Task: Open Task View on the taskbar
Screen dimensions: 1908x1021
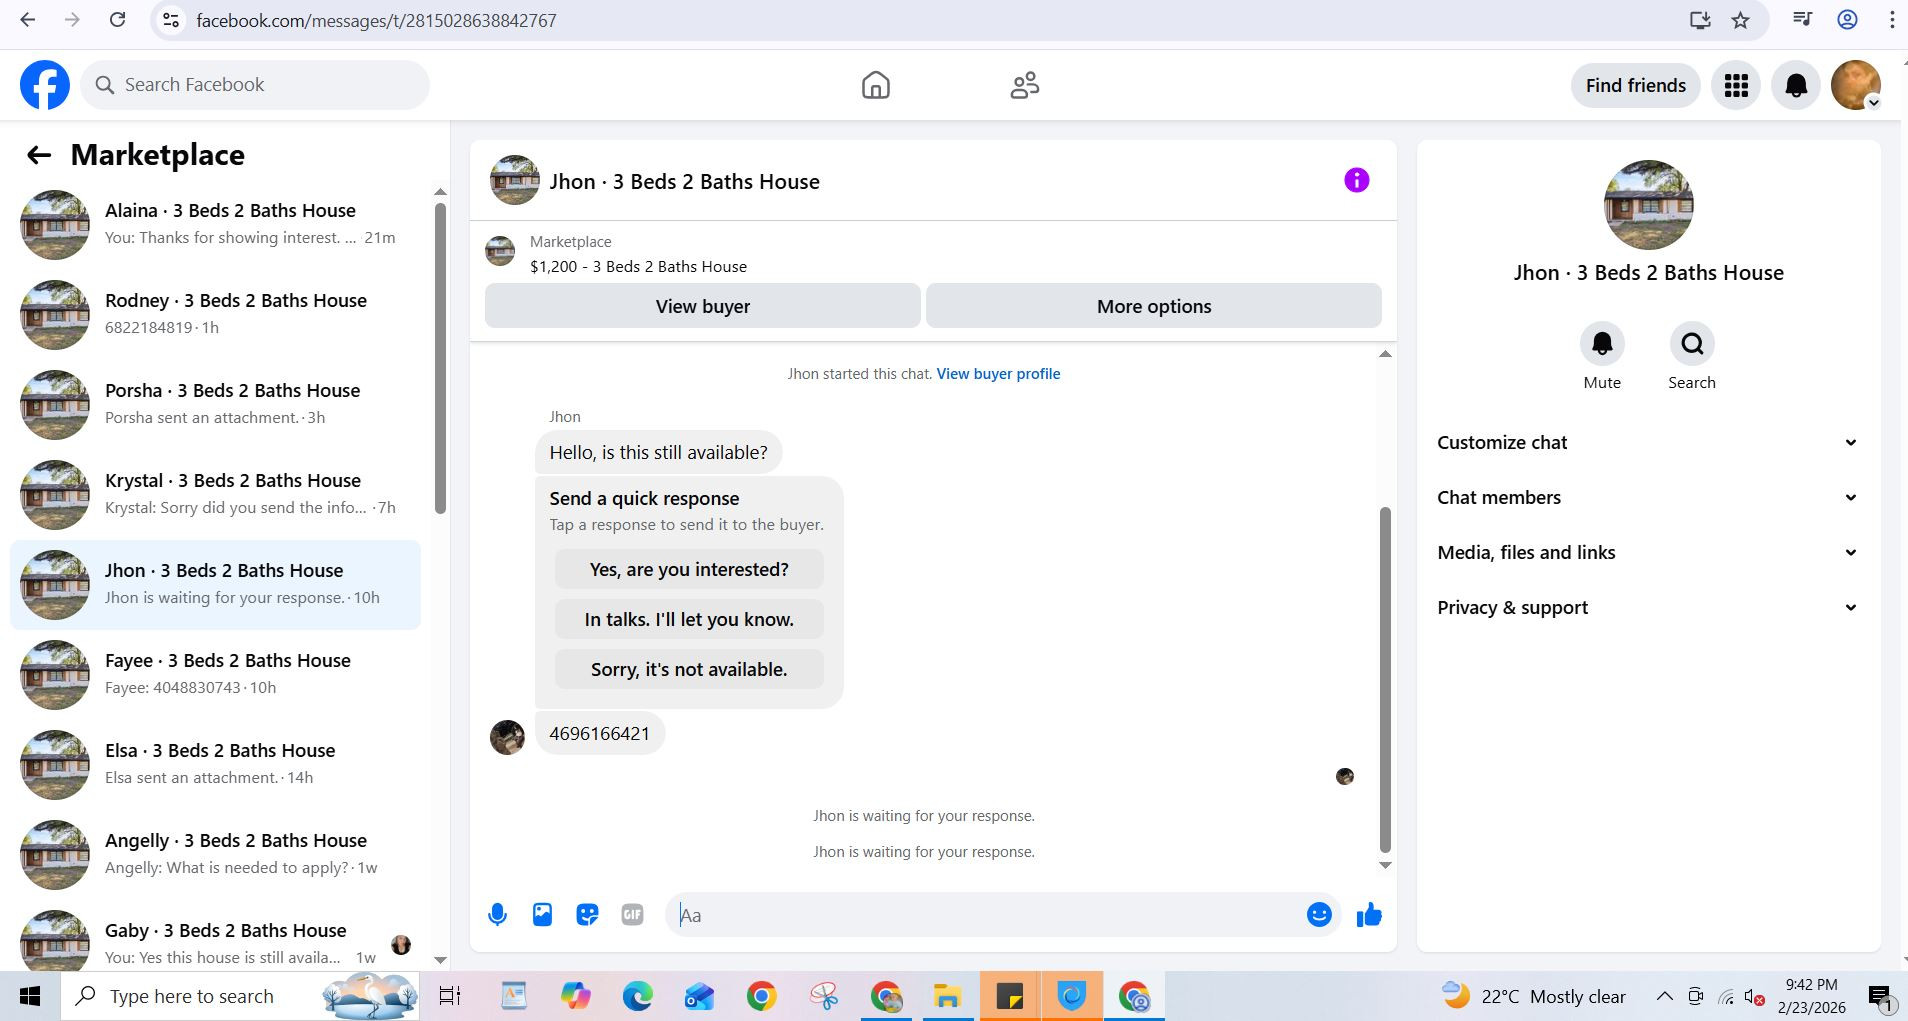Action: pos(450,996)
